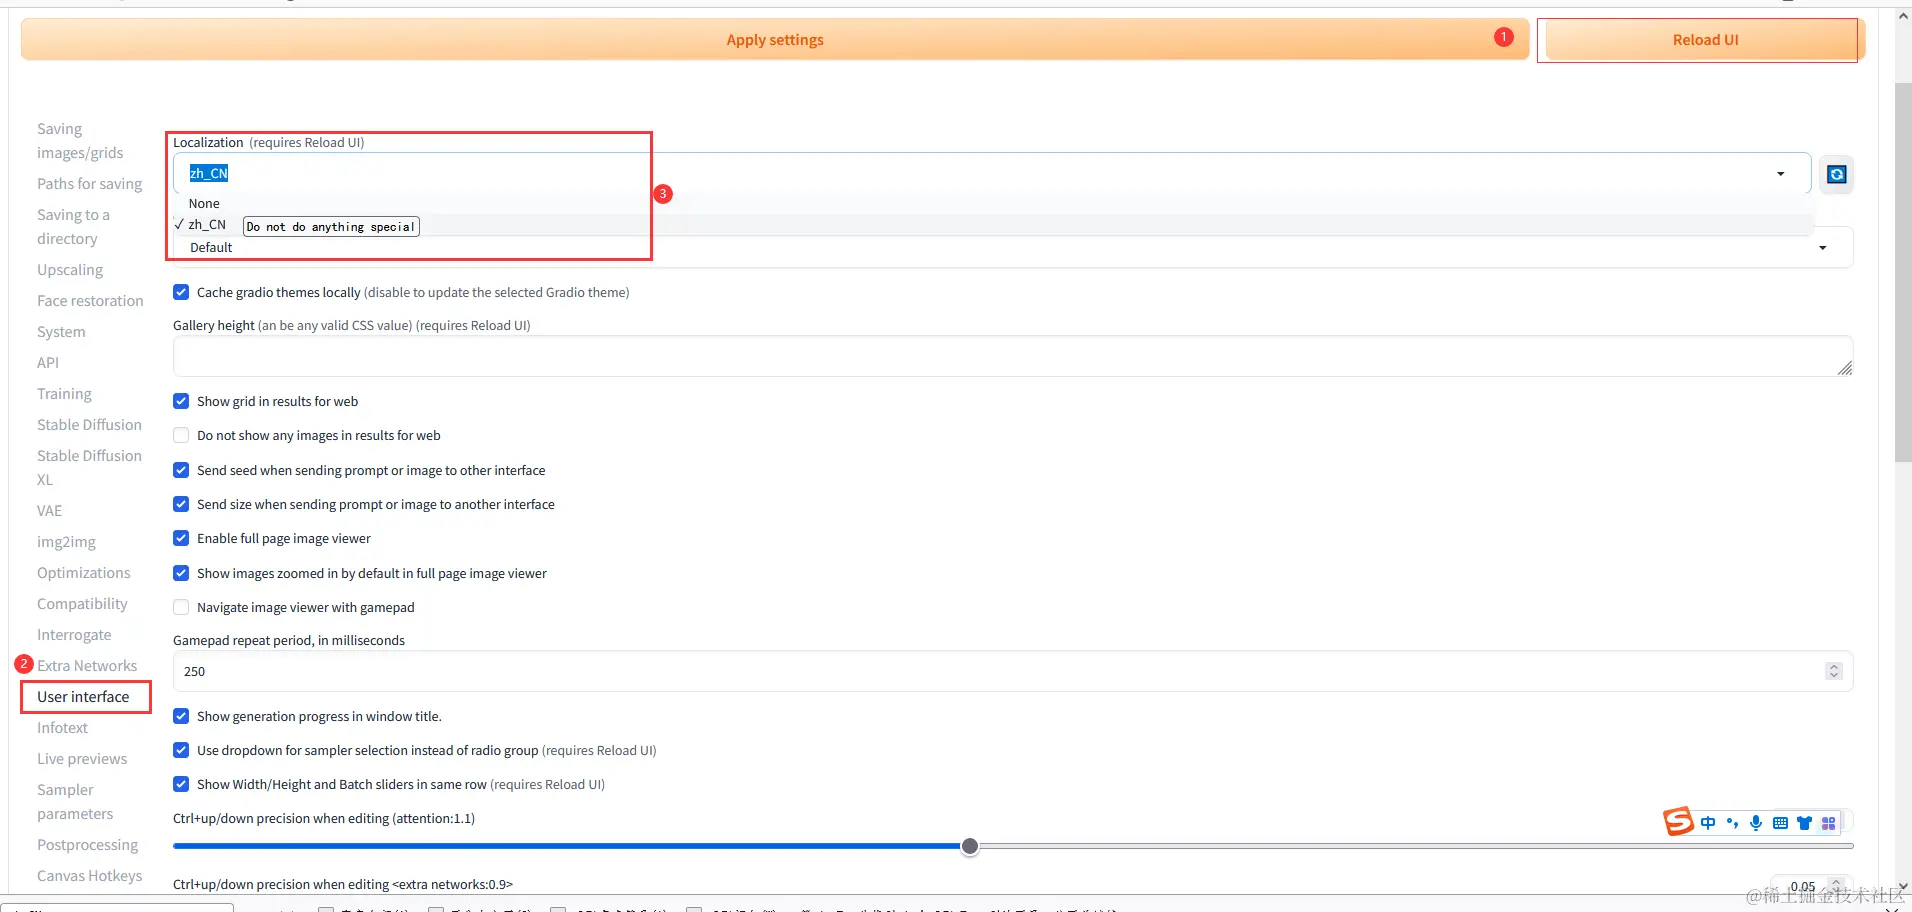
Task: Open the Compatibility section
Action: coord(82,604)
